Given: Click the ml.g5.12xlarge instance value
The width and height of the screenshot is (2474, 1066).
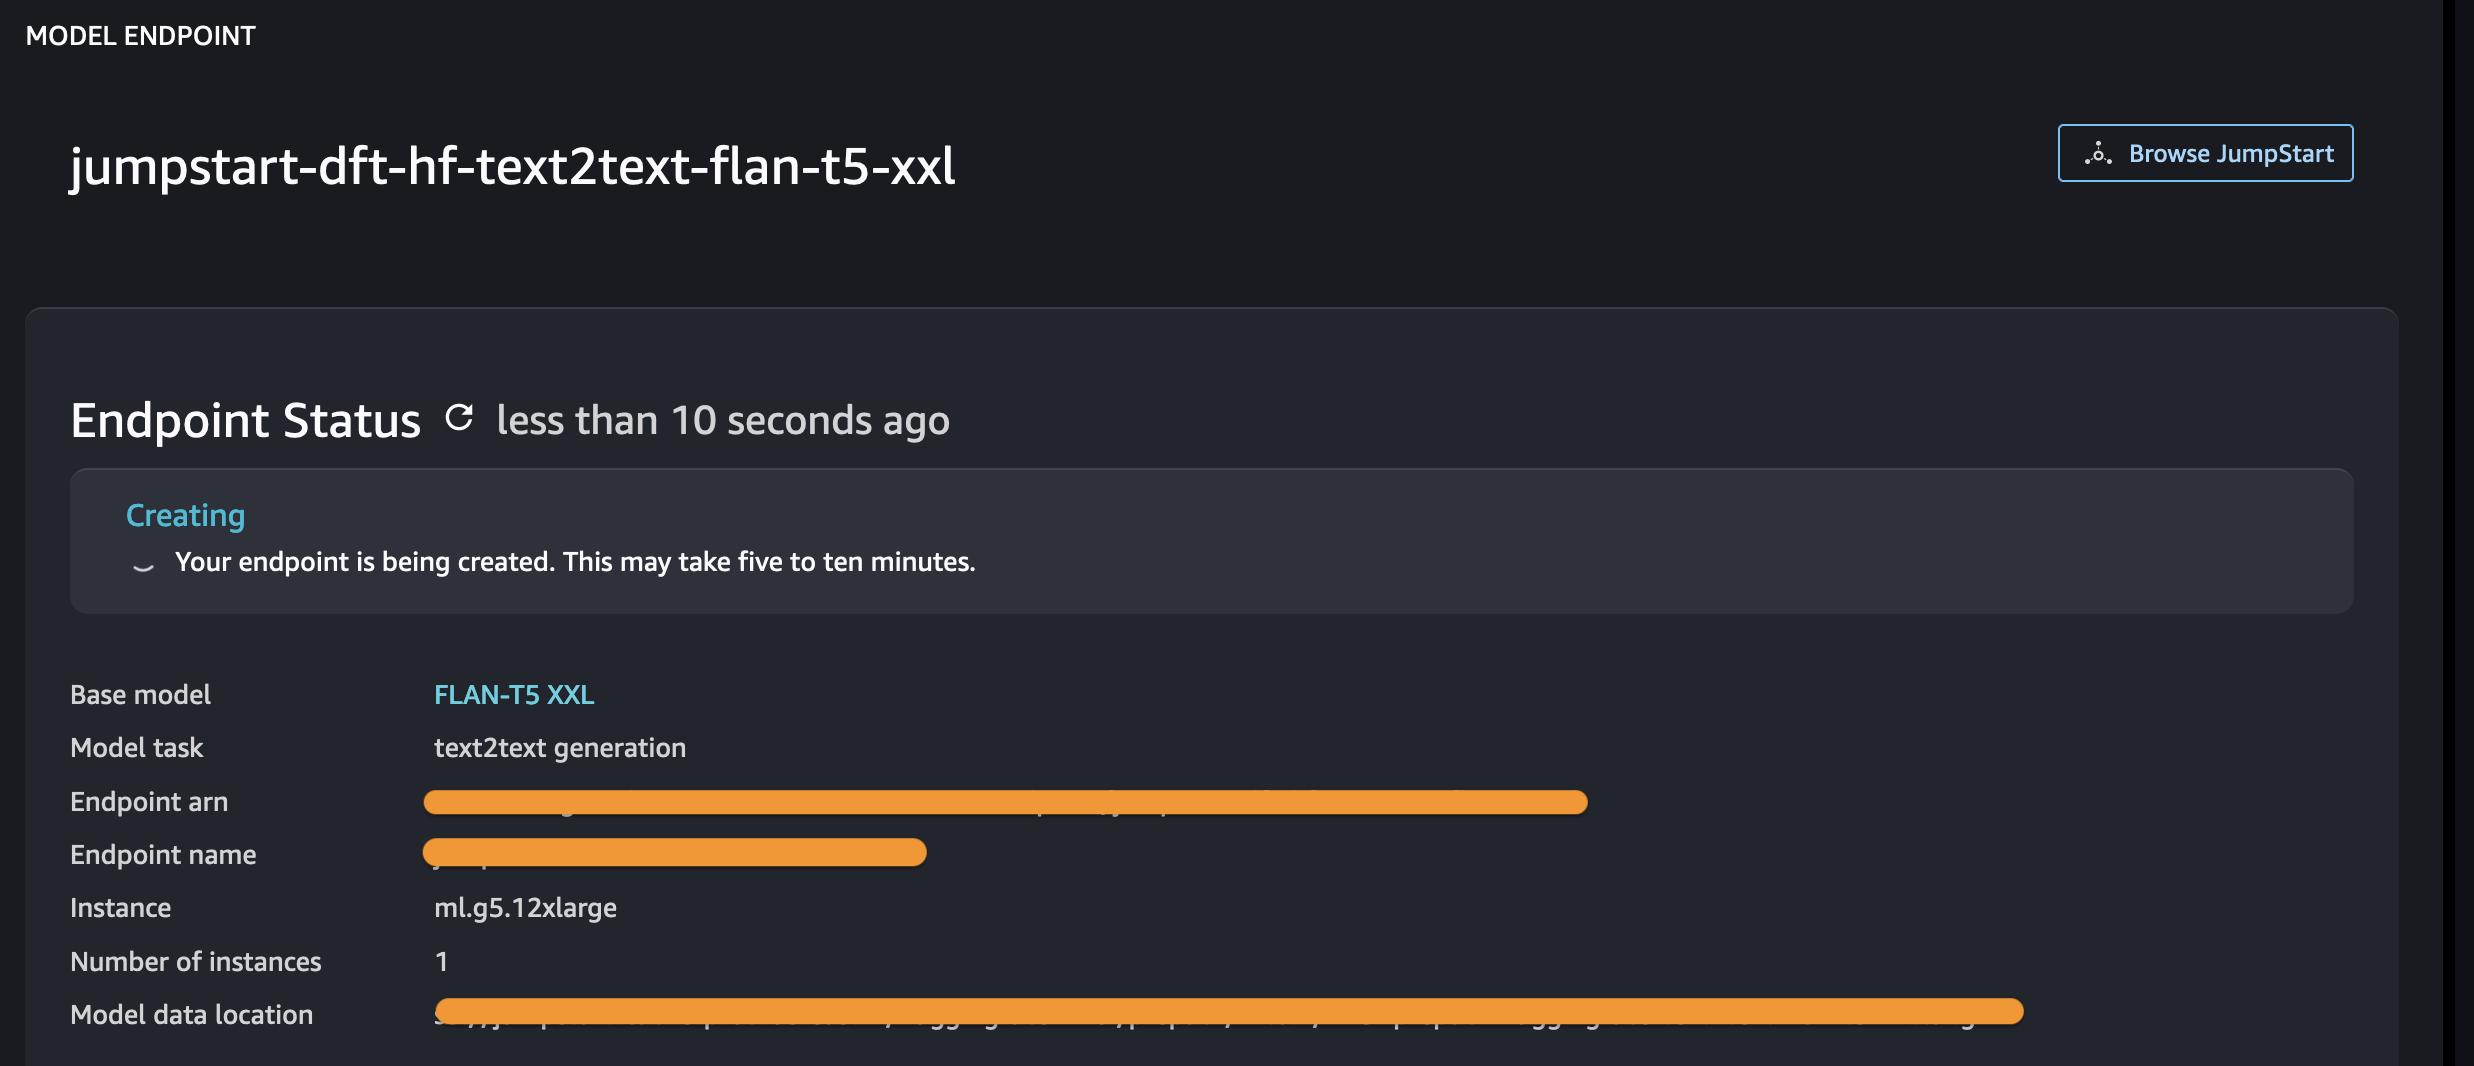Looking at the screenshot, I should pos(525,908).
